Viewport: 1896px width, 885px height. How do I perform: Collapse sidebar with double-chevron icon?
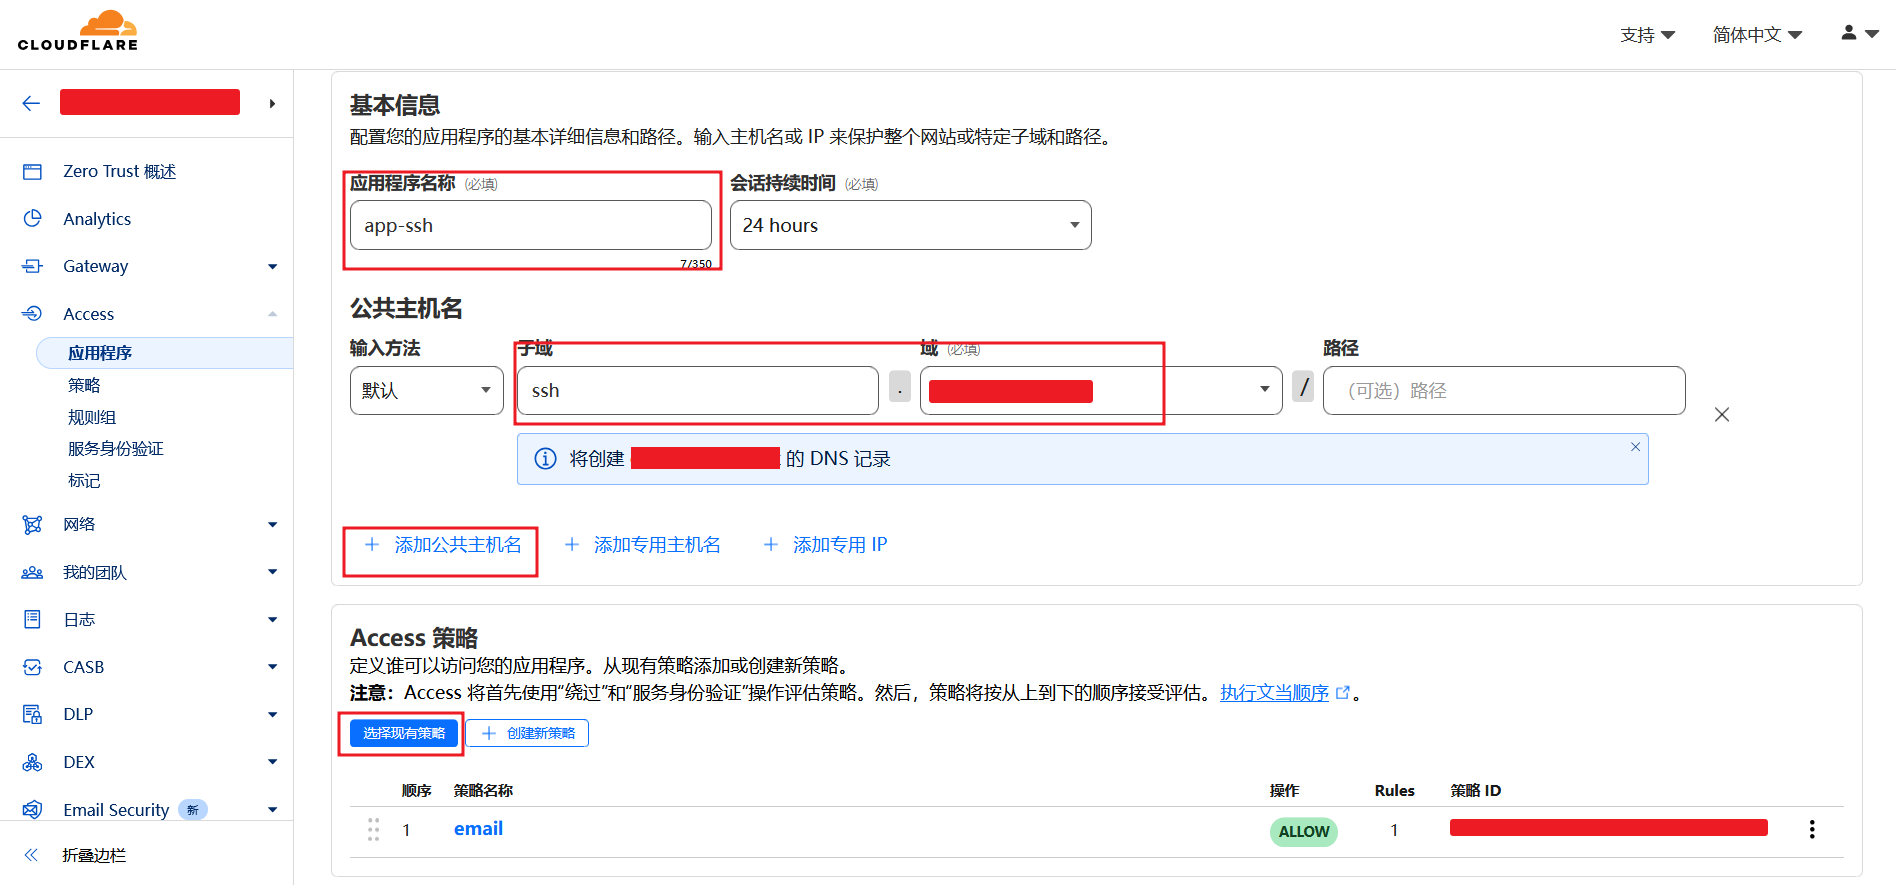[31, 855]
